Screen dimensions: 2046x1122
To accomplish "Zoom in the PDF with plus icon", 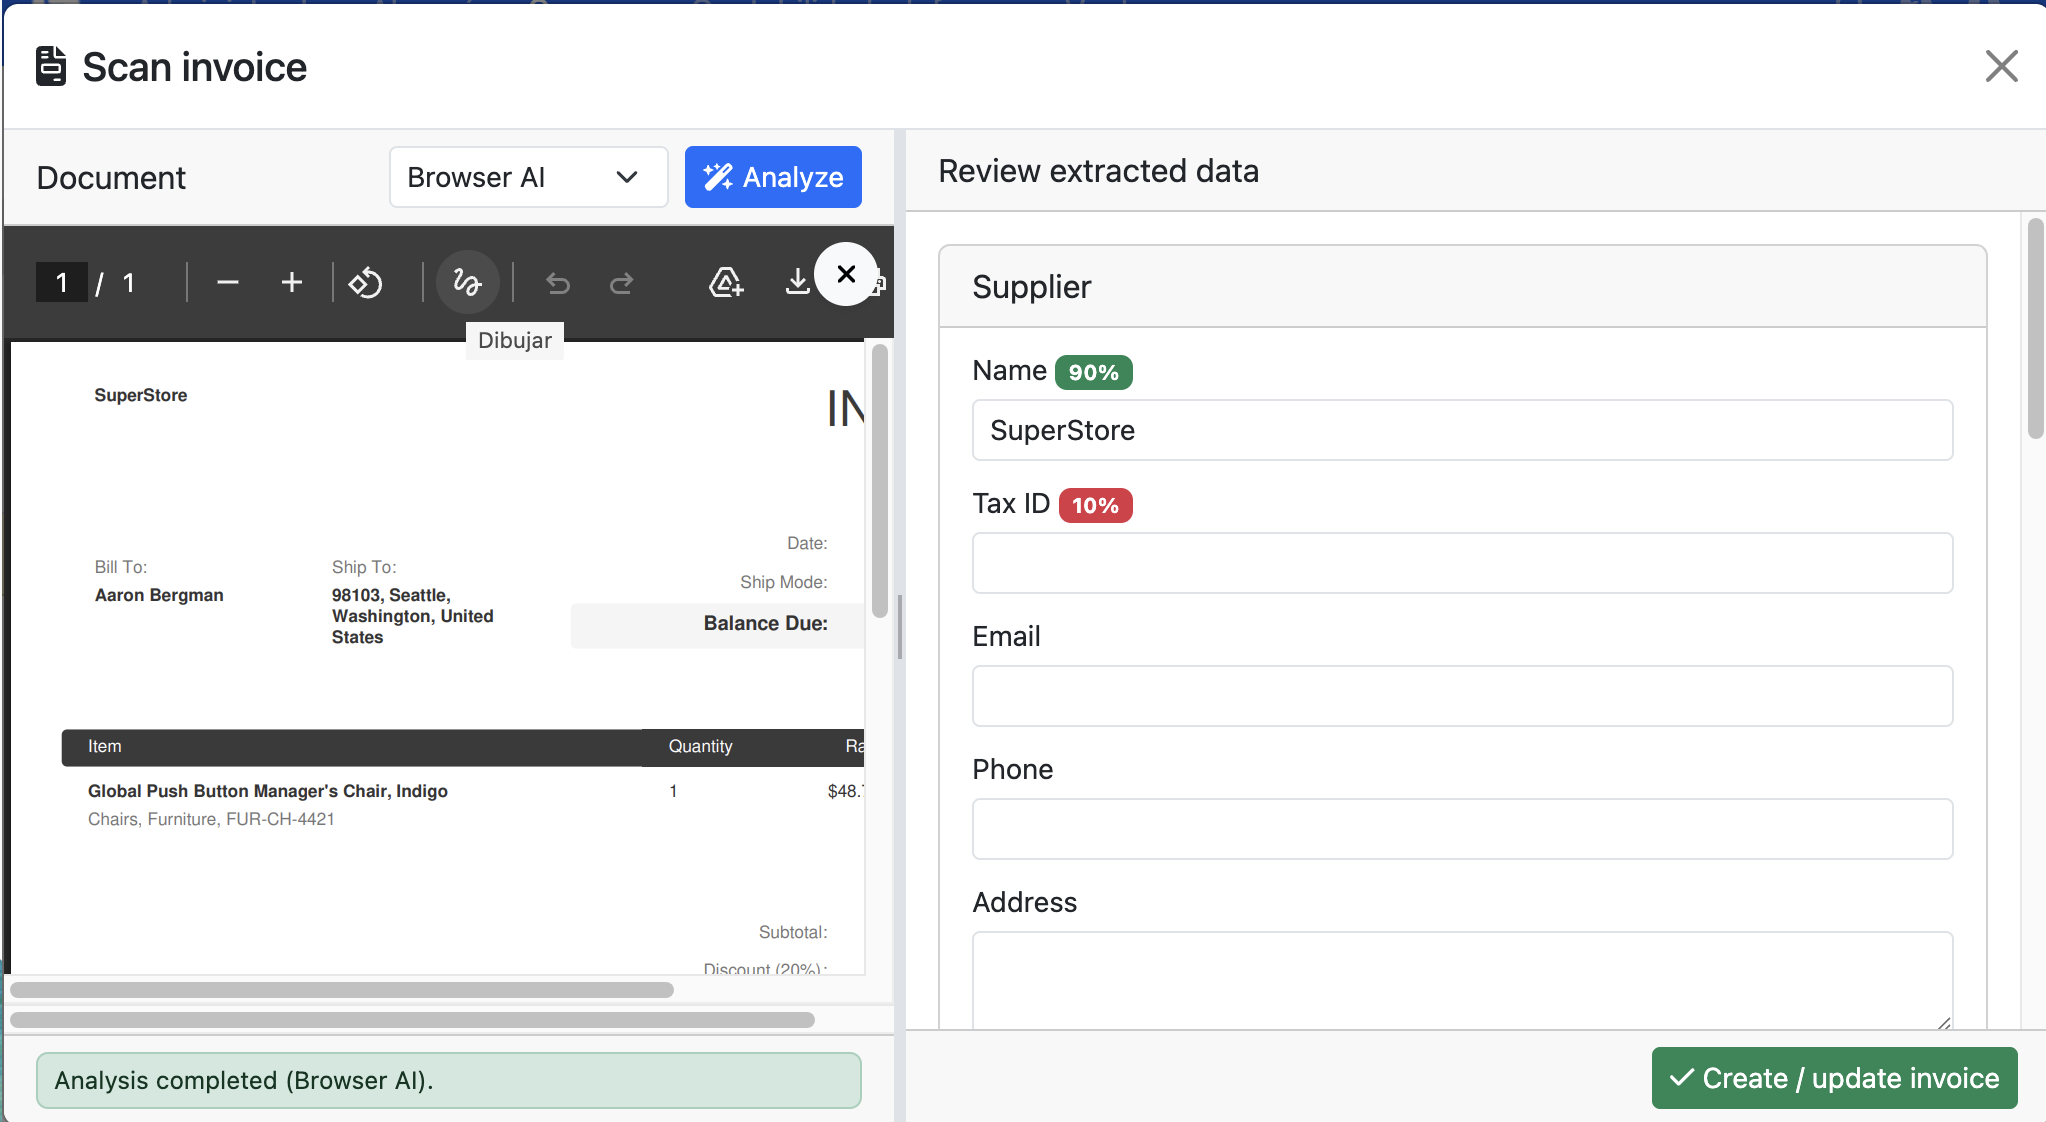I will click(x=291, y=283).
